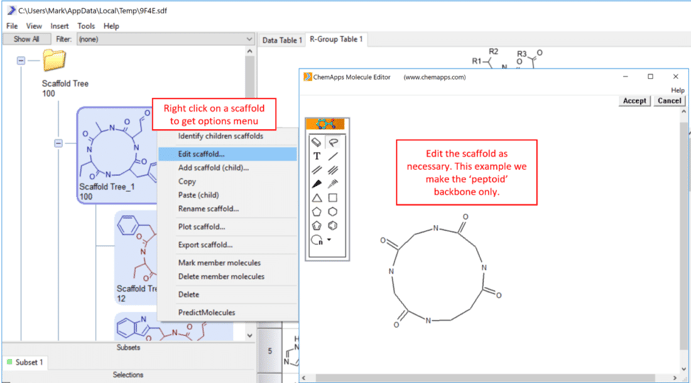Click the ChemApps Molecule Editor title icon

coord(308,77)
